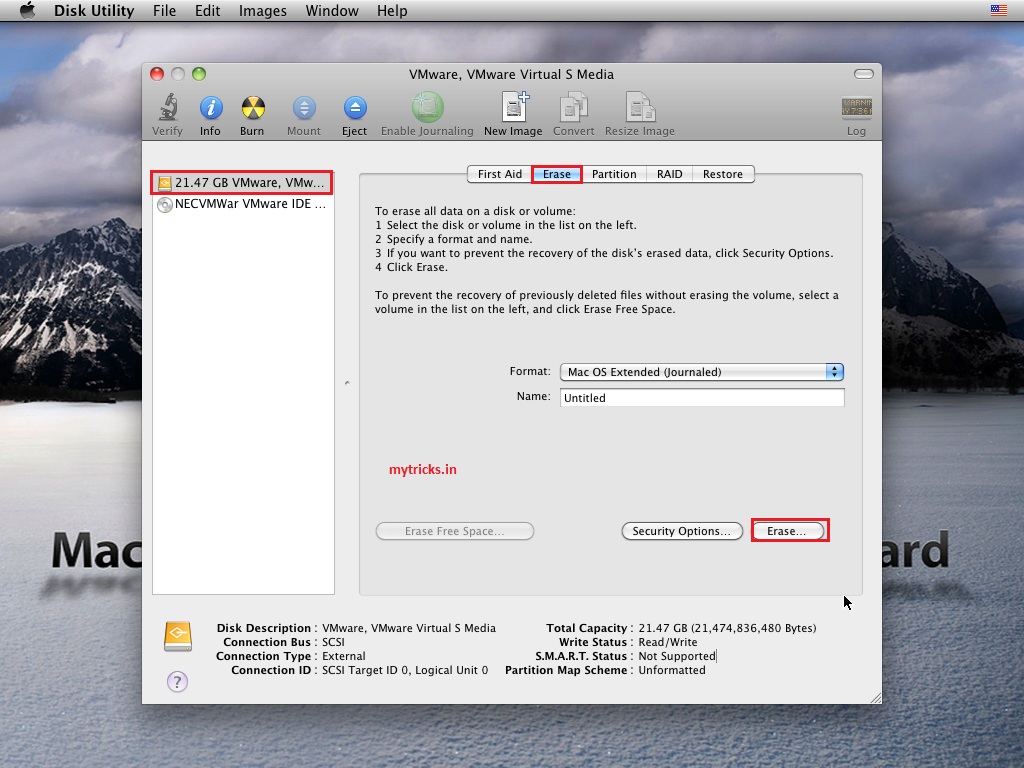Click the Burn toolbar icon
Viewport: 1024px width, 768px height.
point(253,107)
